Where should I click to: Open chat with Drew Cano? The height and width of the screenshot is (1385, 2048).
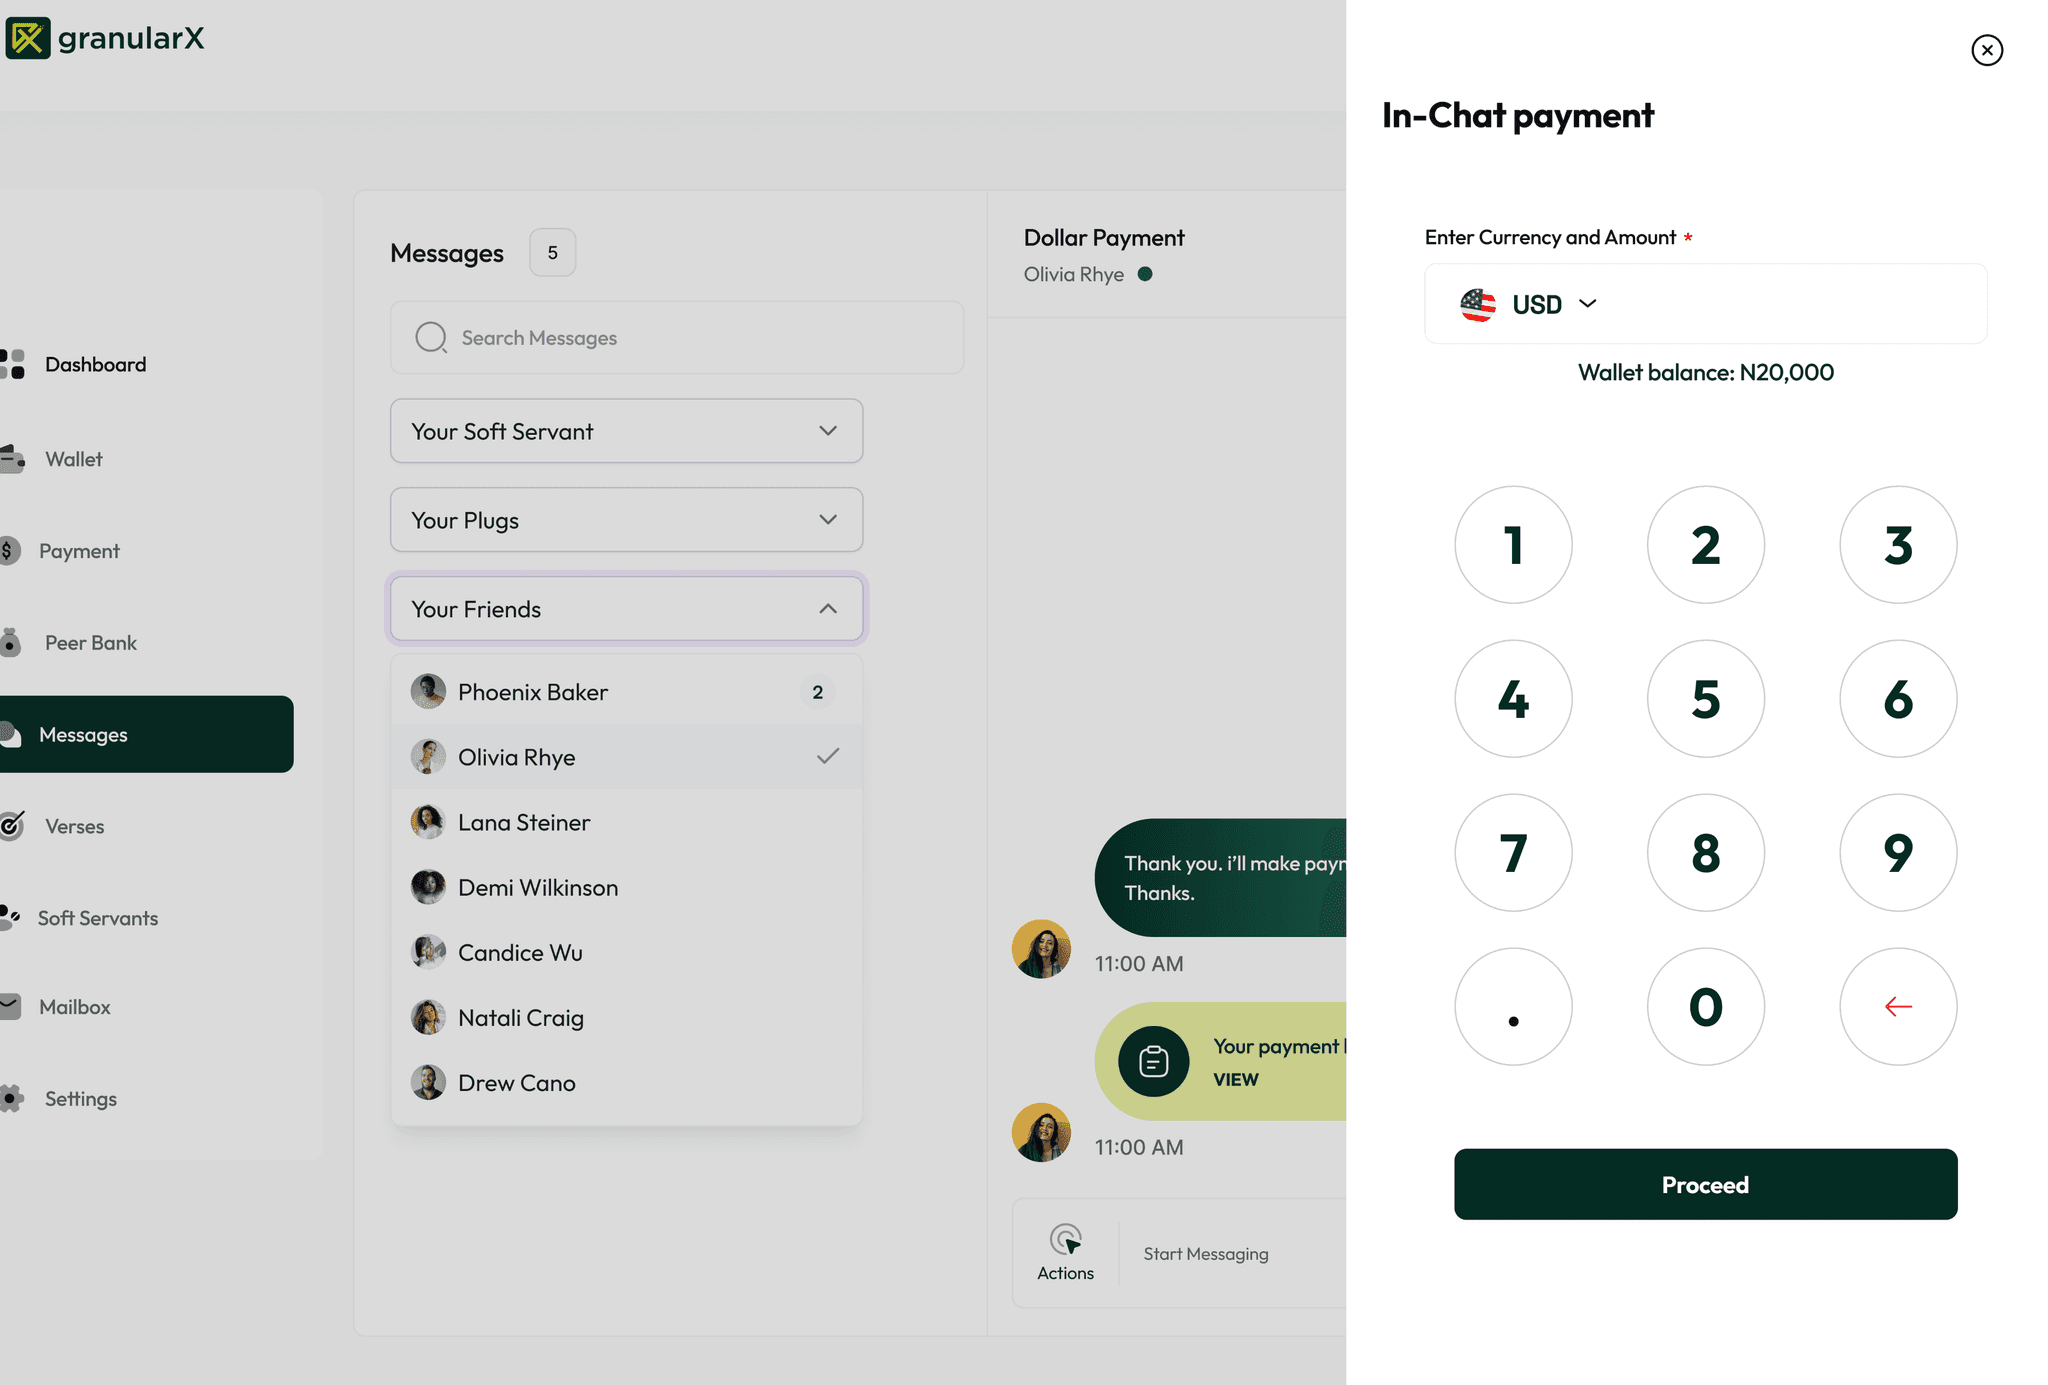pyautogui.click(x=626, y=1083)
